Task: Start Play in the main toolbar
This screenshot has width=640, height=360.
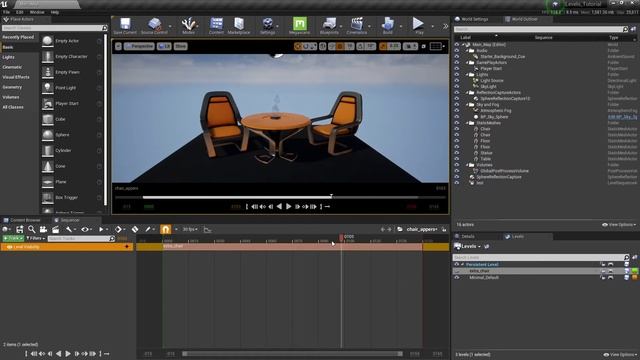Action: point(418,23)
